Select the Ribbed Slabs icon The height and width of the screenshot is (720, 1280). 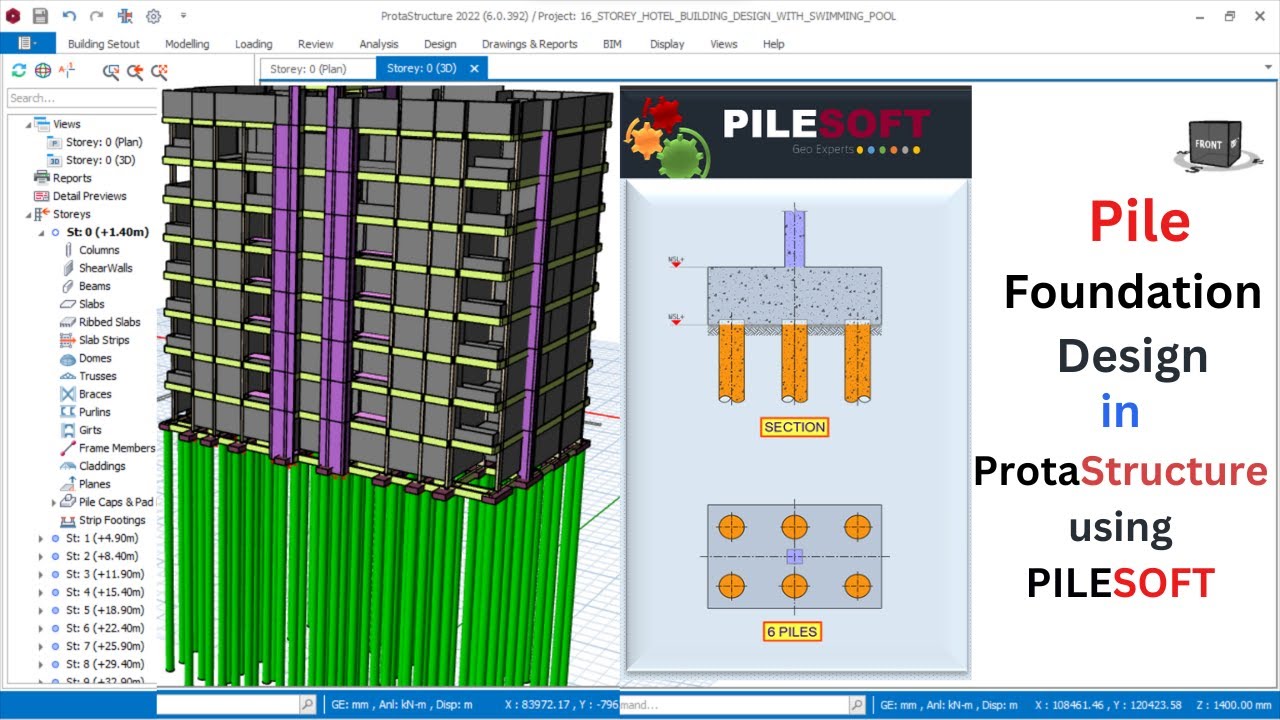click(x=68, y=322)
